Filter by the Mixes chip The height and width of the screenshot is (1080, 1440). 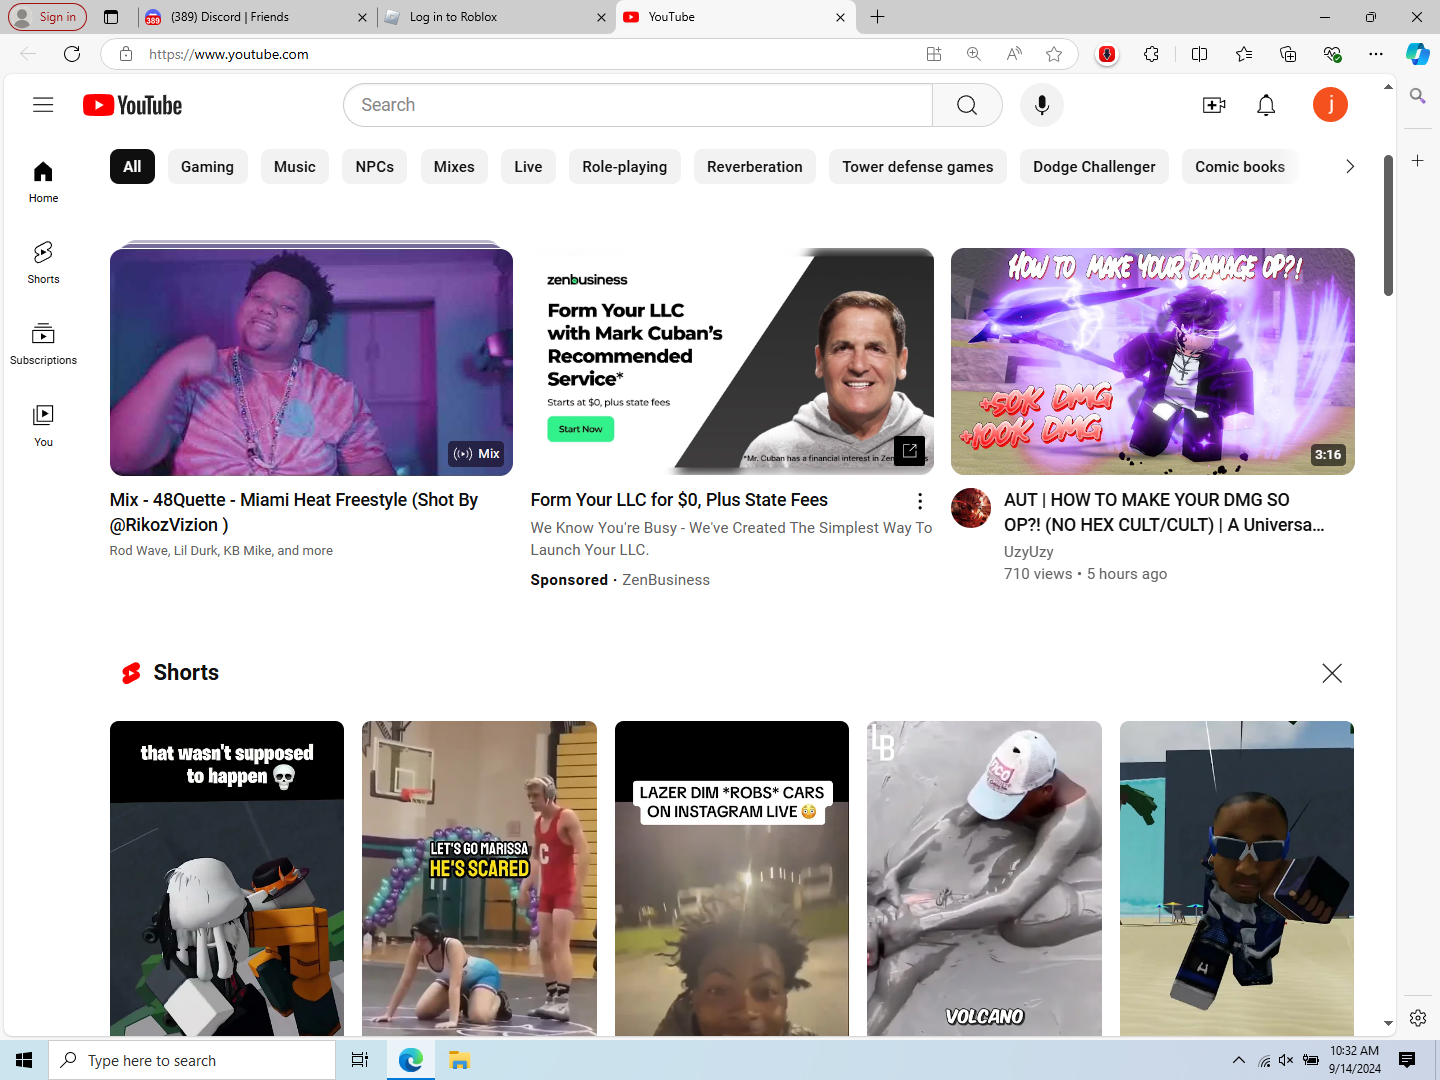[x=454, y=167]
